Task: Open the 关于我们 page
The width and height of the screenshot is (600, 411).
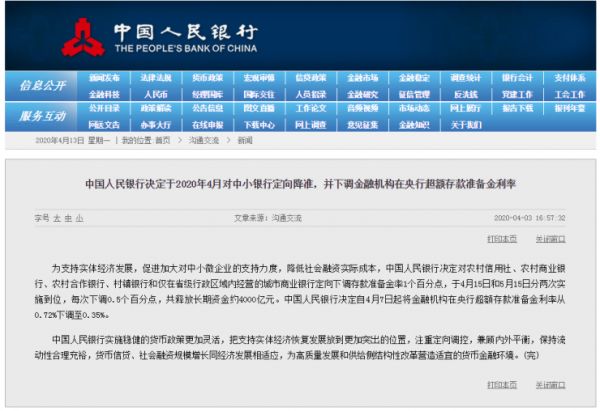Action: point(466,125)
